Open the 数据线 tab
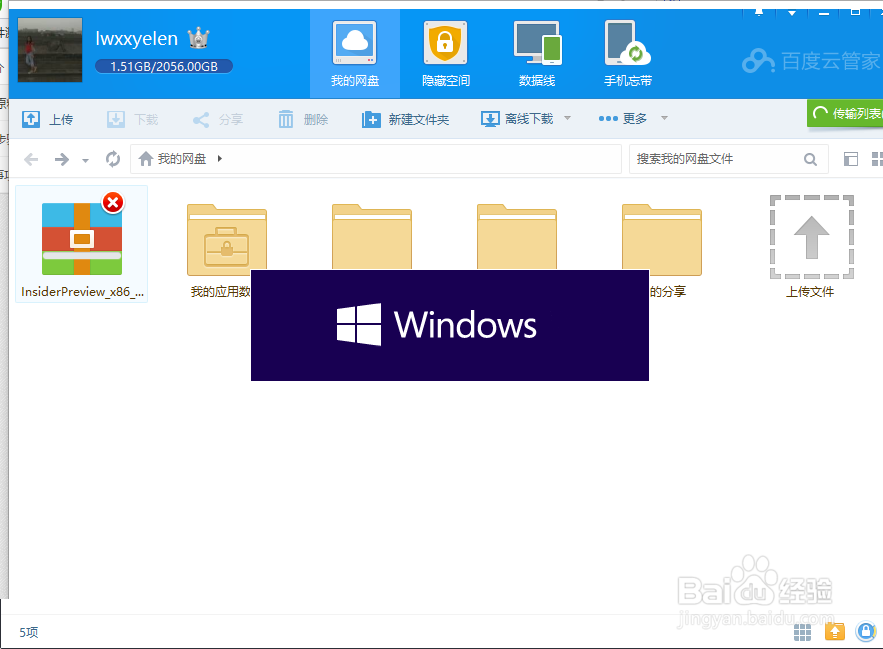Image resolution: width=883 pixels, height=649 pixels. (537, 54)
